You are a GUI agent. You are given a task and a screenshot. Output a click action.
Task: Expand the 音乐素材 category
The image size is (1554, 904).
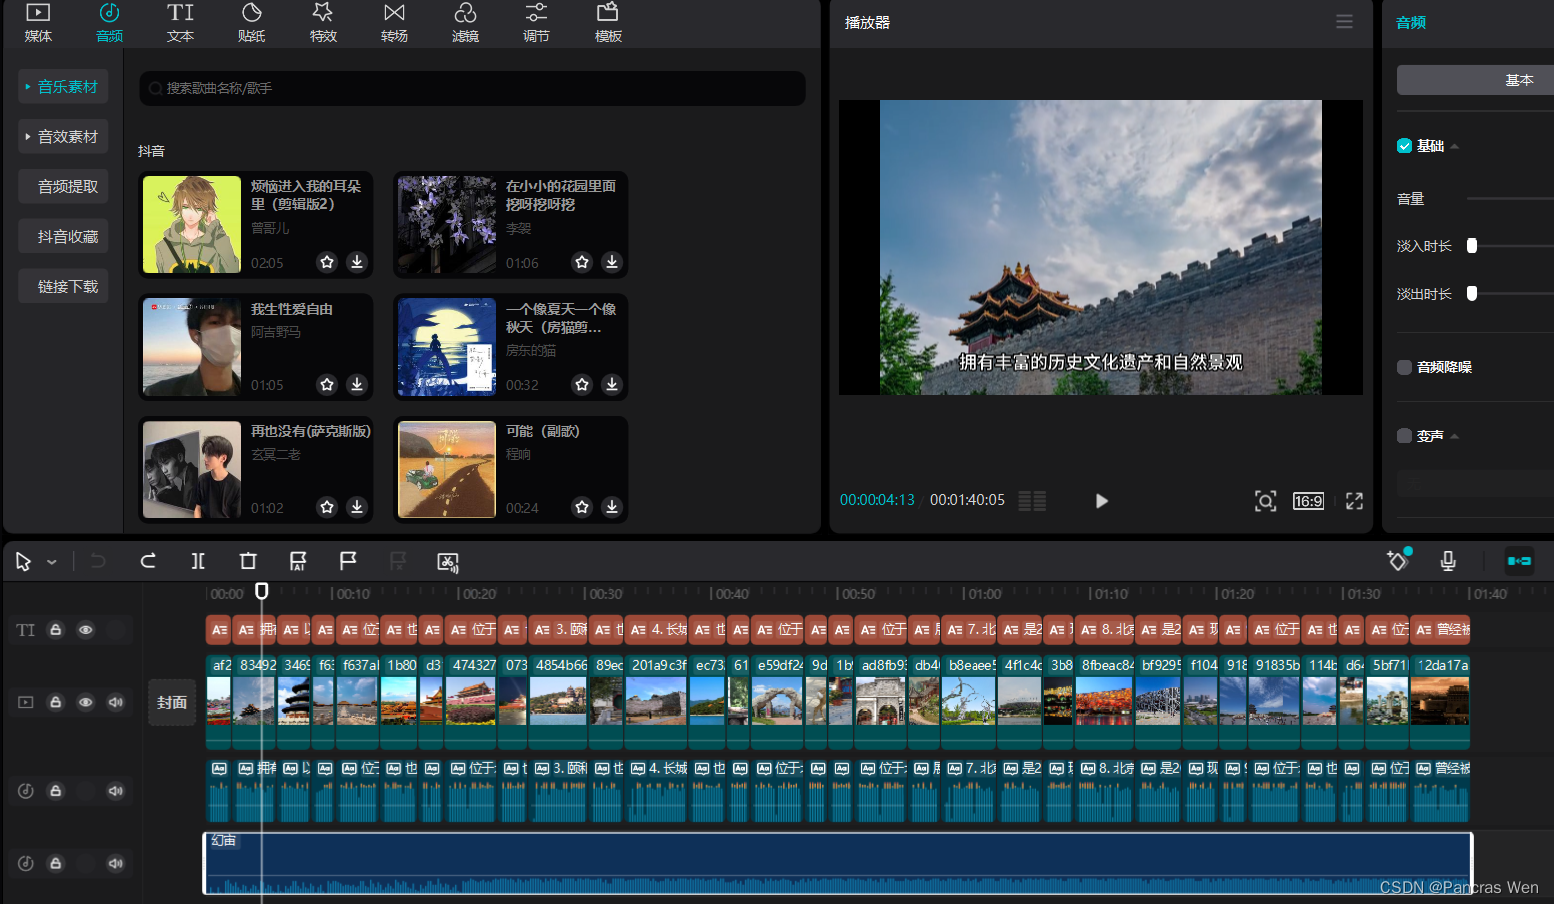[x=63, y=87]
